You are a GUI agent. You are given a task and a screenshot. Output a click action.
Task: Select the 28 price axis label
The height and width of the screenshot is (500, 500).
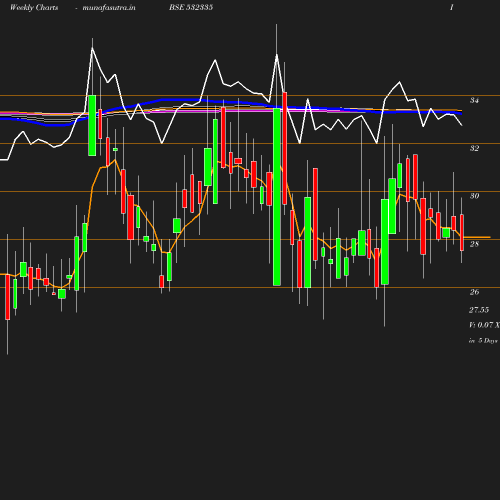point(474,244)
